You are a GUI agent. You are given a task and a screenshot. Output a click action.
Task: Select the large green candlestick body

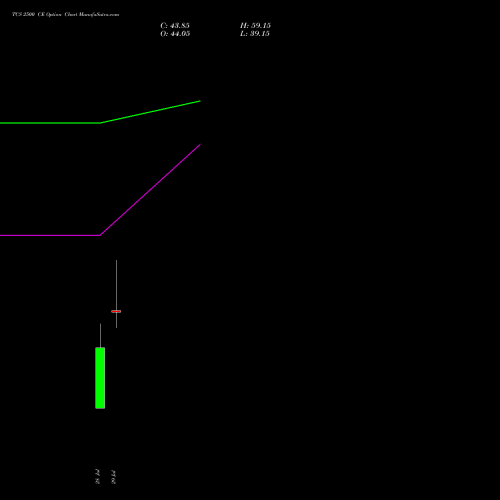pyautogui.click(x=100, y=378)
